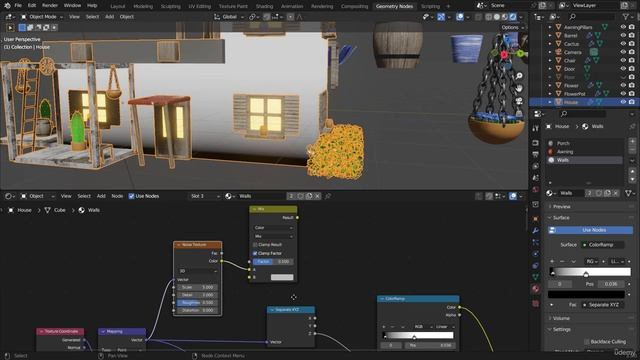The width and height of the screenshot is (640, 360).
Task: Toggle camera view icon in viewport
Action: [519, 100]
